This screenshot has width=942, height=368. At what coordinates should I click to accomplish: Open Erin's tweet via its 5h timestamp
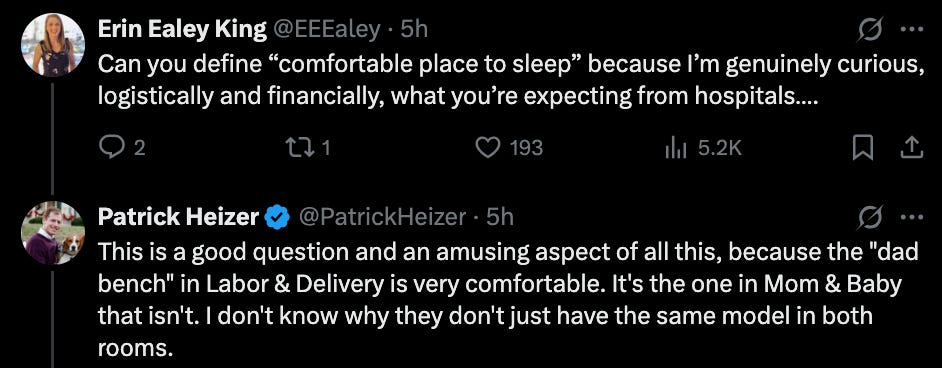tap(413, 29)
